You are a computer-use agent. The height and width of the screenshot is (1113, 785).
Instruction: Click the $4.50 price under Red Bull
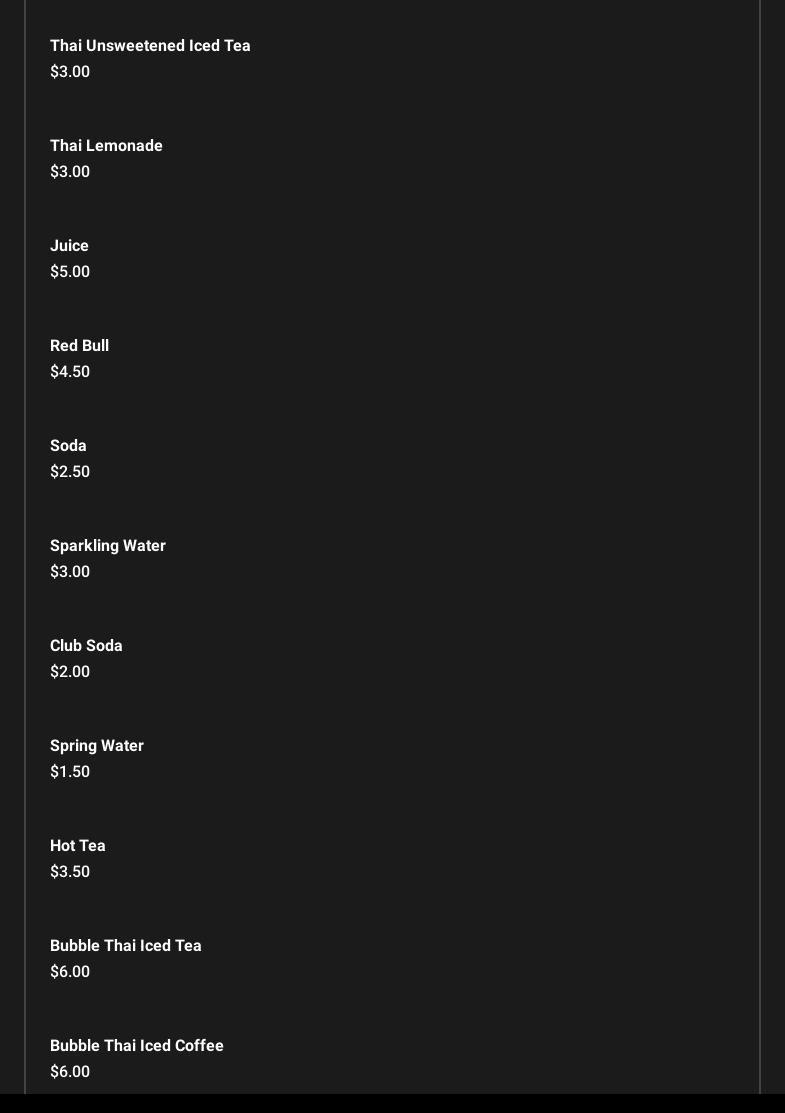coord(70,372)
